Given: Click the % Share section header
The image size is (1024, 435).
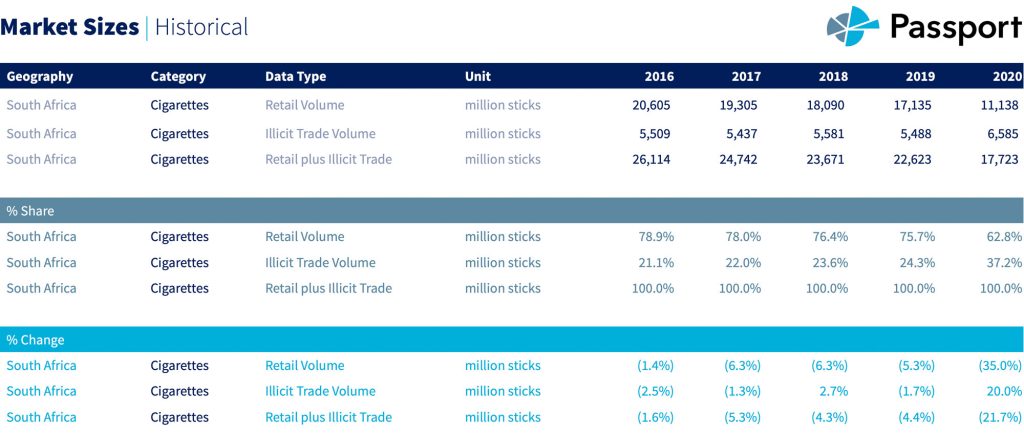Looking at the screenshot, I should (x=30, y=211).
